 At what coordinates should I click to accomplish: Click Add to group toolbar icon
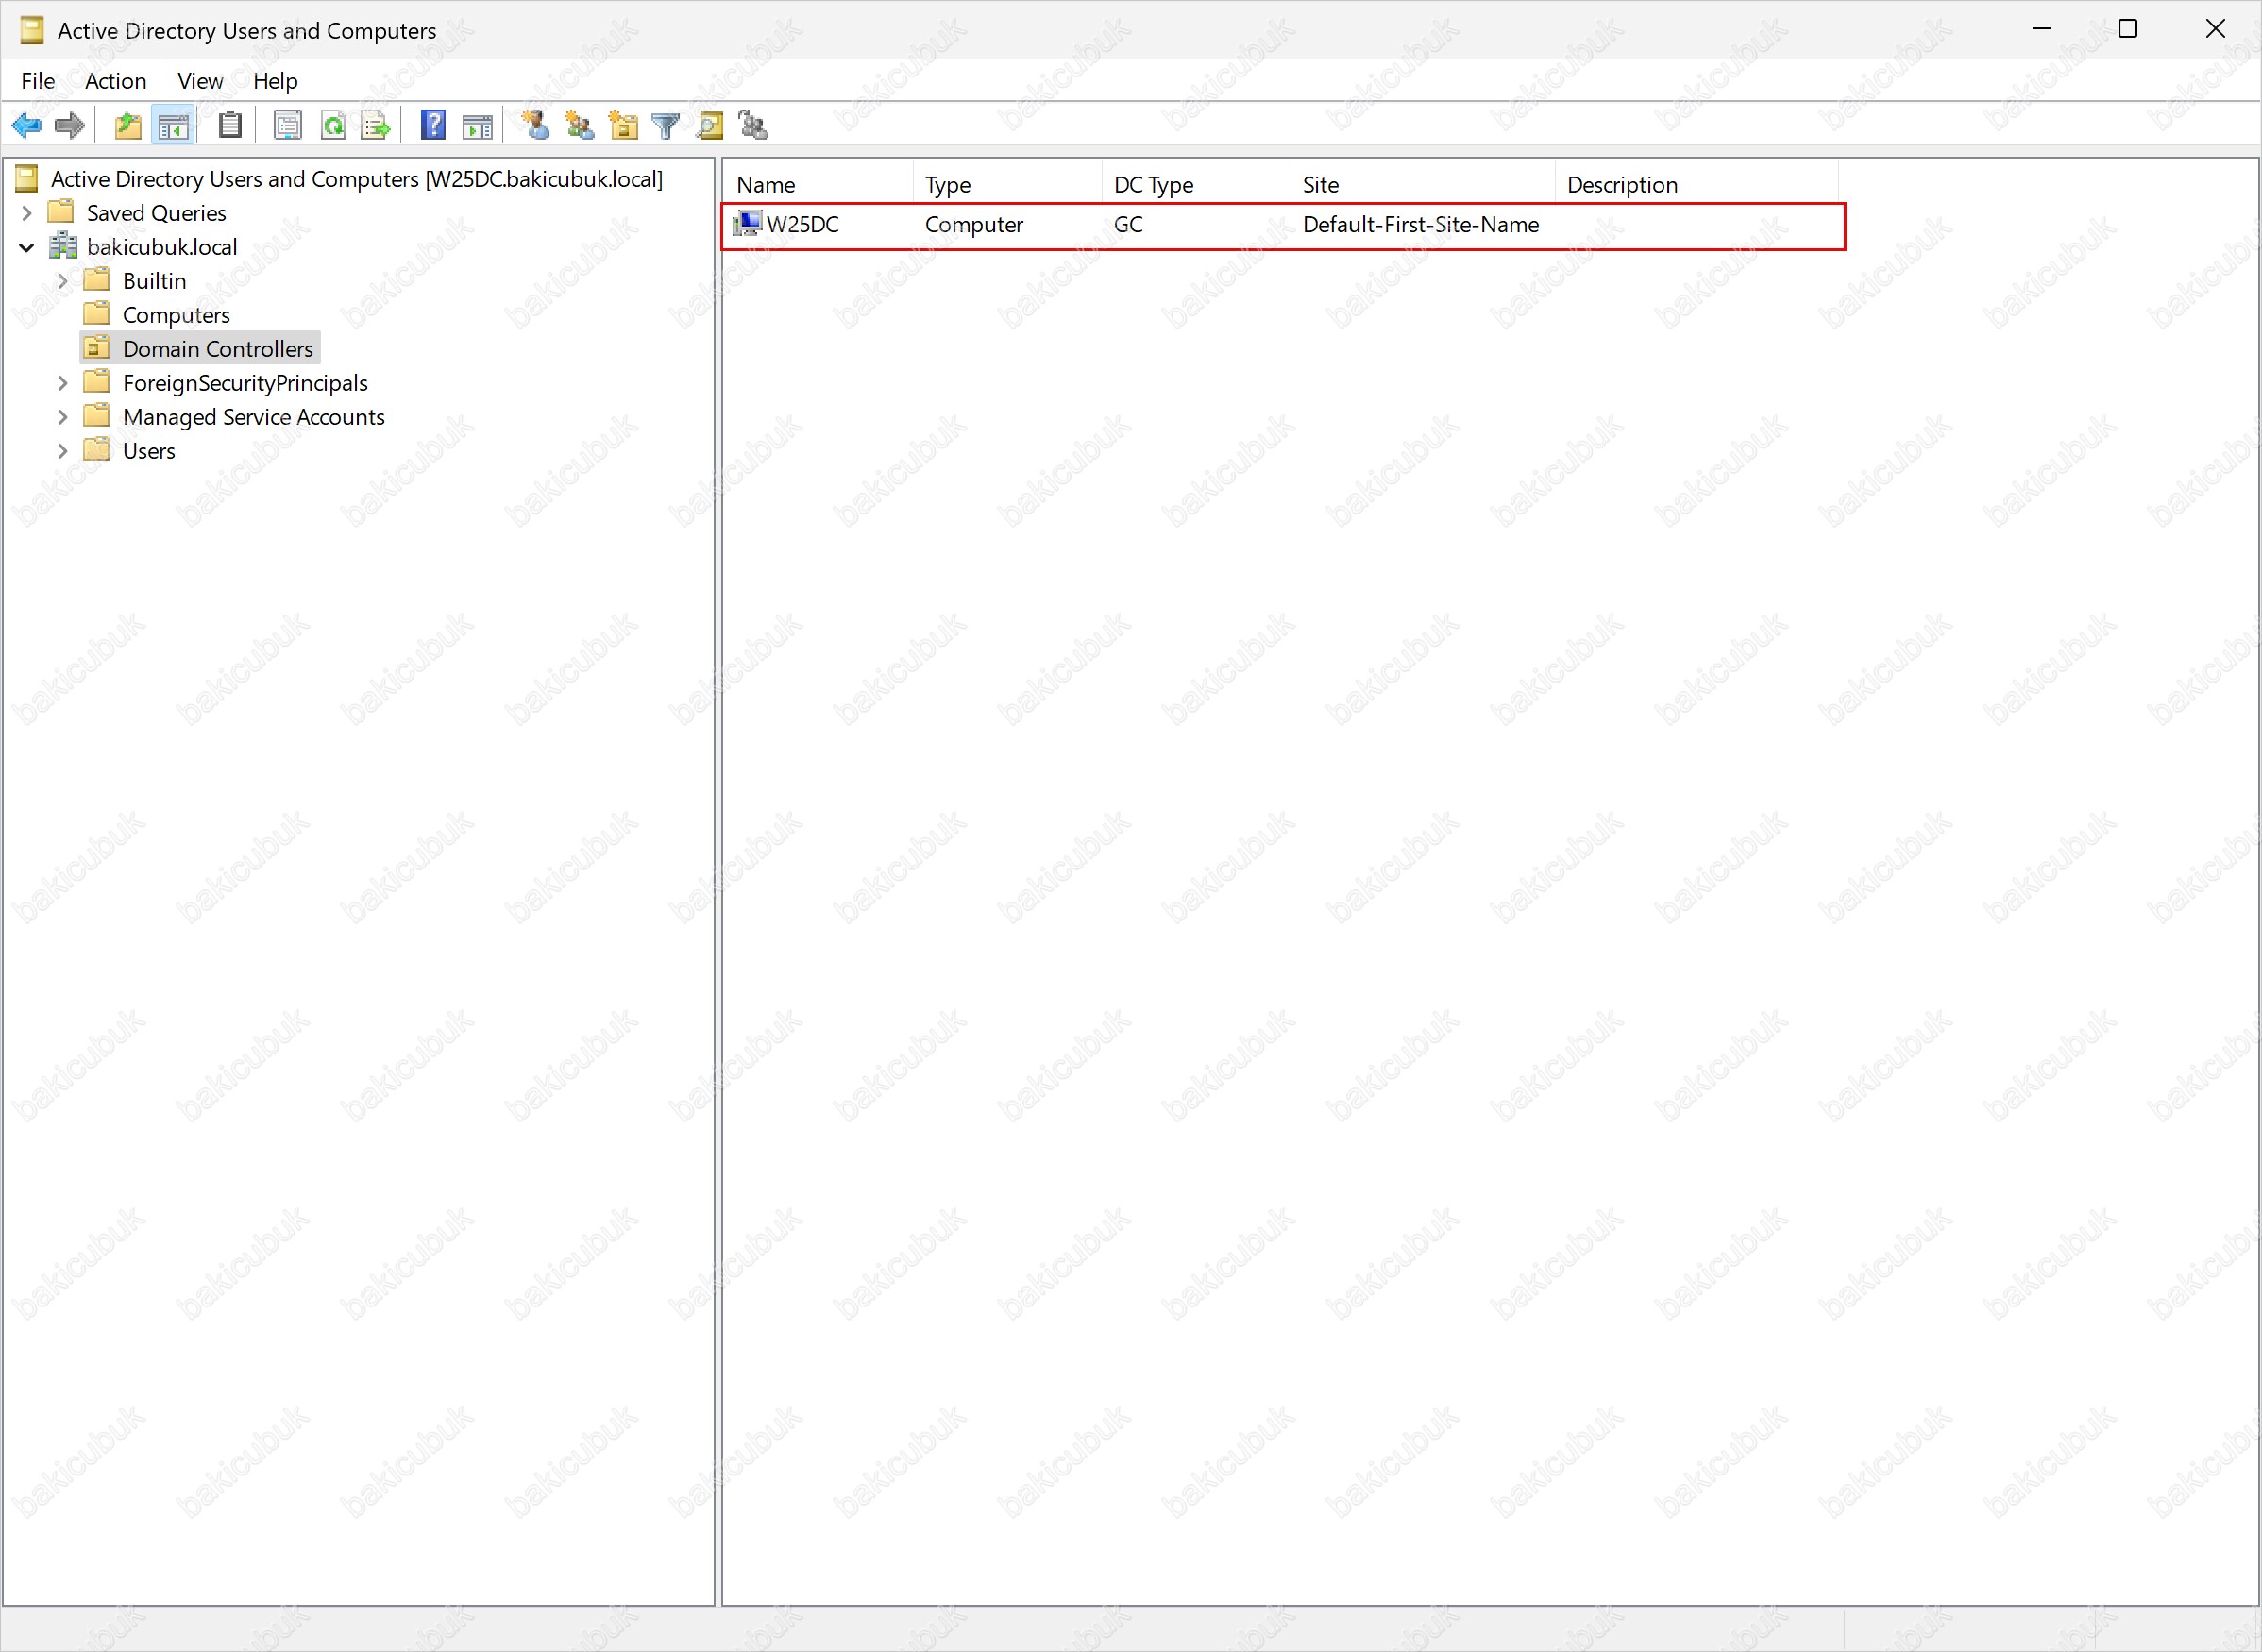point(753,126)
